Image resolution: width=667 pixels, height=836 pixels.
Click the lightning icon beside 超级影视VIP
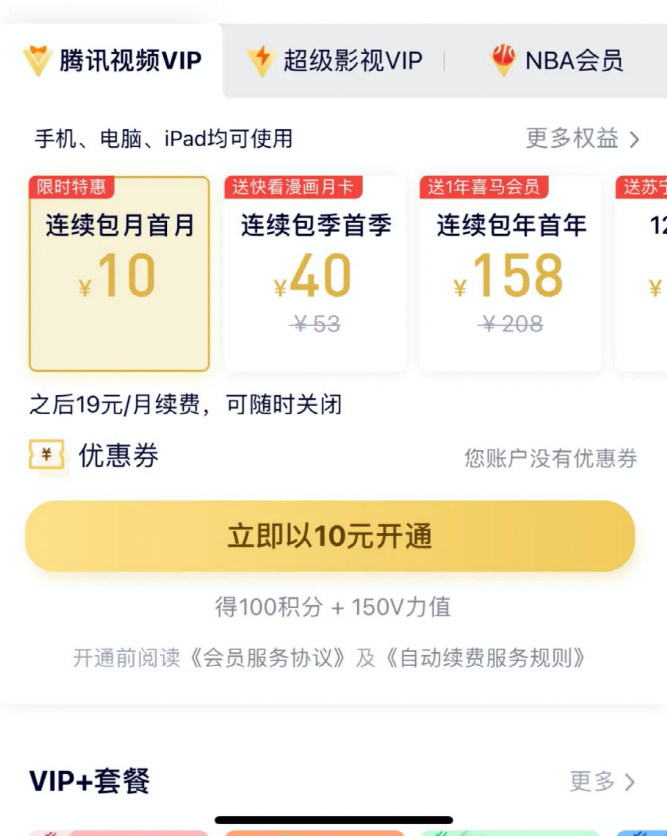[x=261, y=58]
